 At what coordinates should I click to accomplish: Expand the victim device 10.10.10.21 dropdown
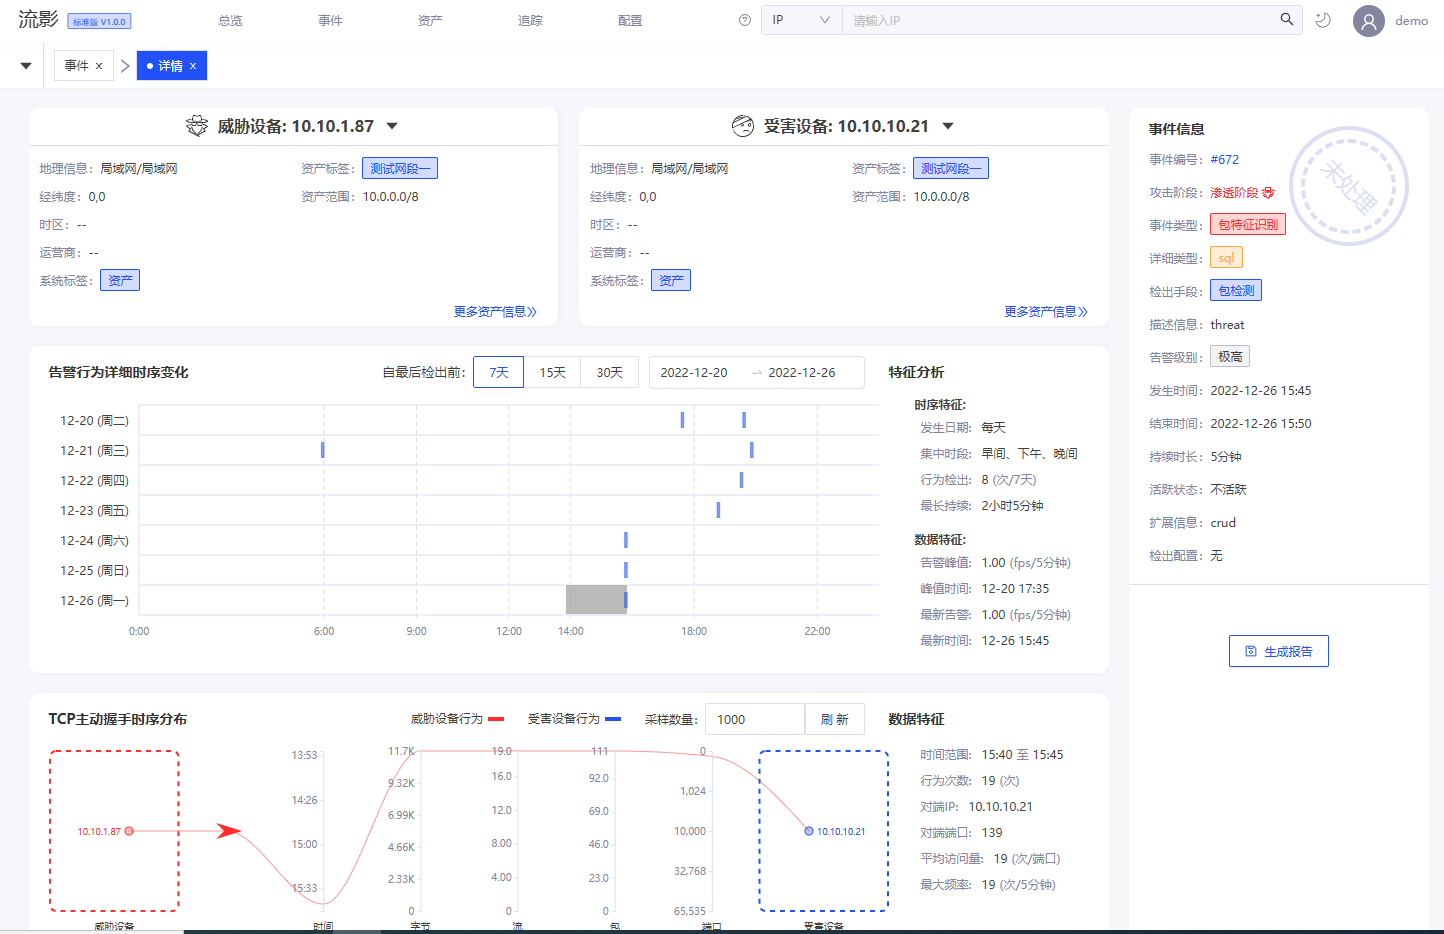pyautogui.click(x=948, y=126)
